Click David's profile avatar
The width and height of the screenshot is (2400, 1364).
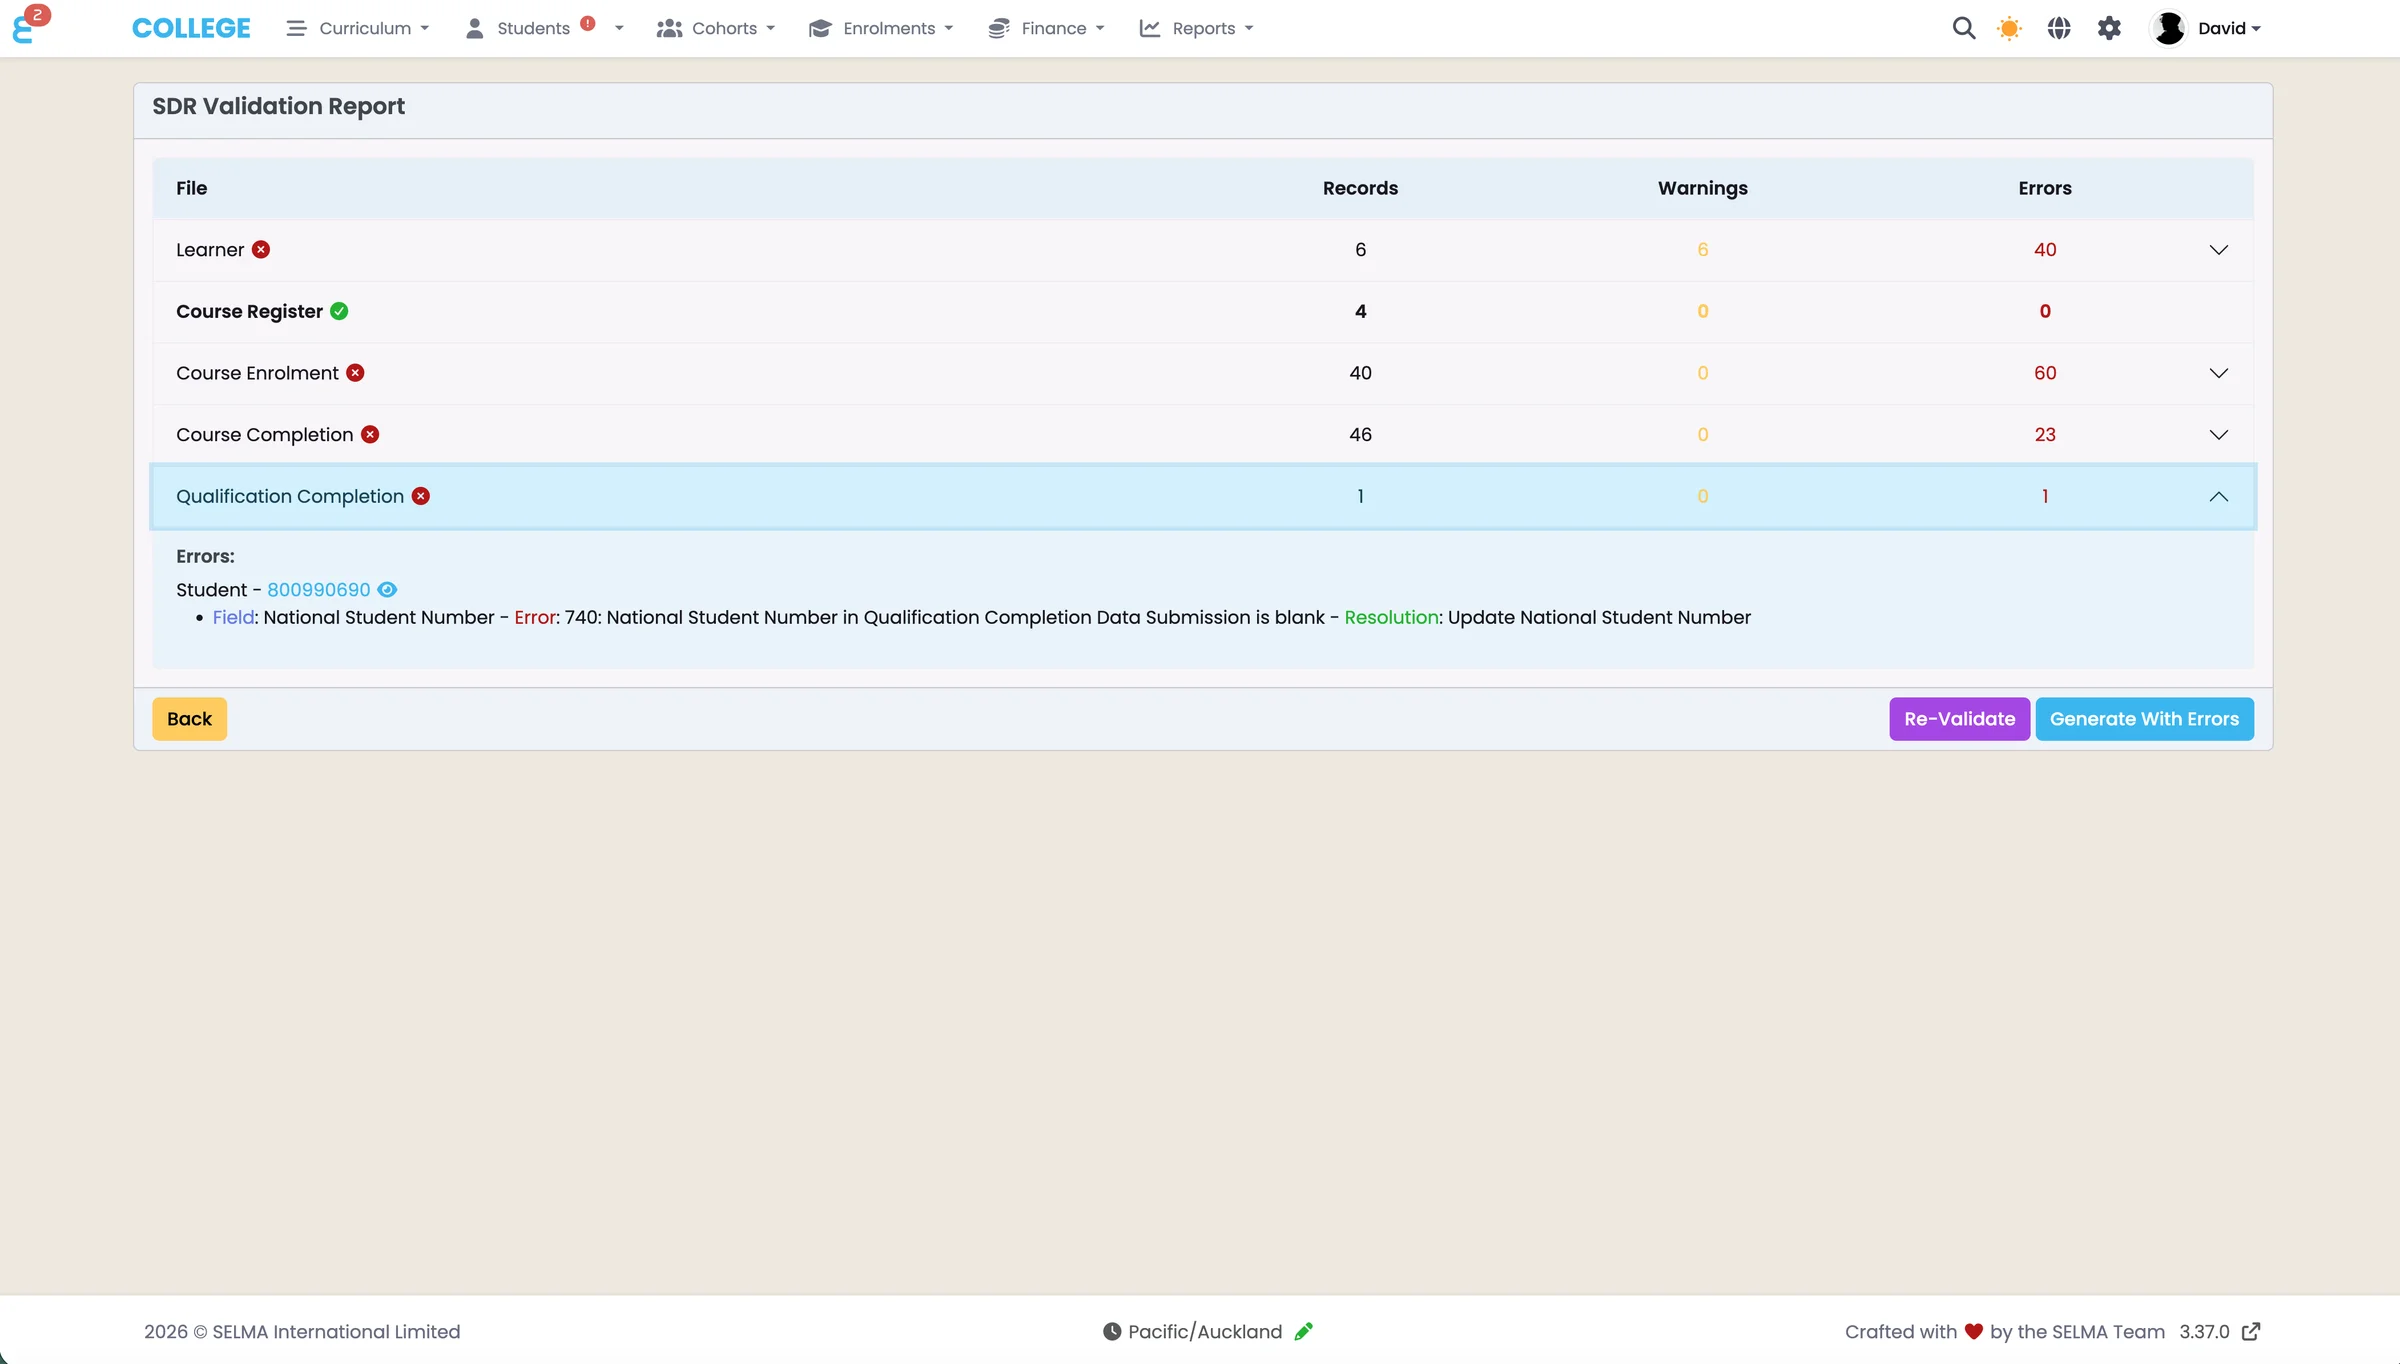tap(2168, 28)
